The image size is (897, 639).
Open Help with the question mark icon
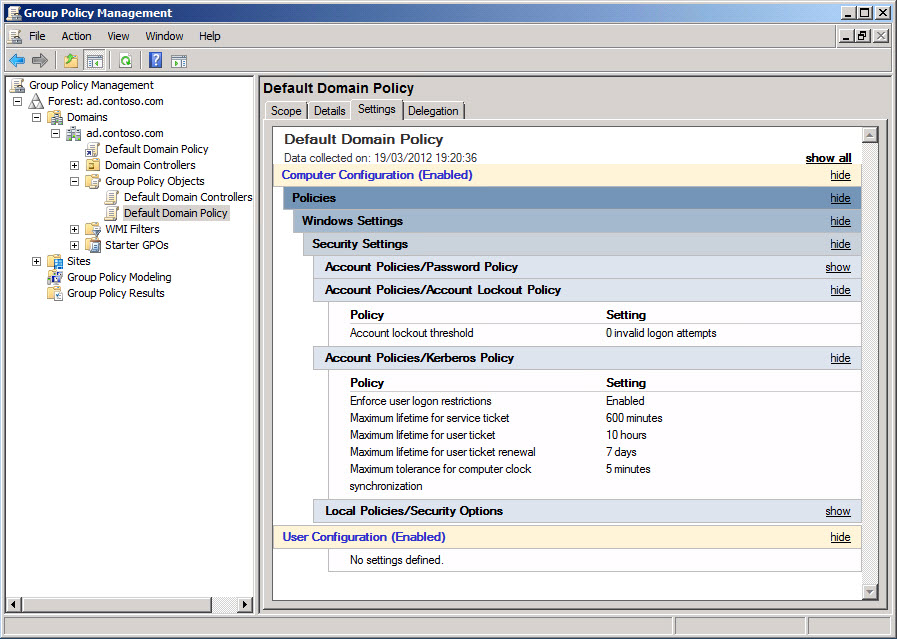(155, 60)
